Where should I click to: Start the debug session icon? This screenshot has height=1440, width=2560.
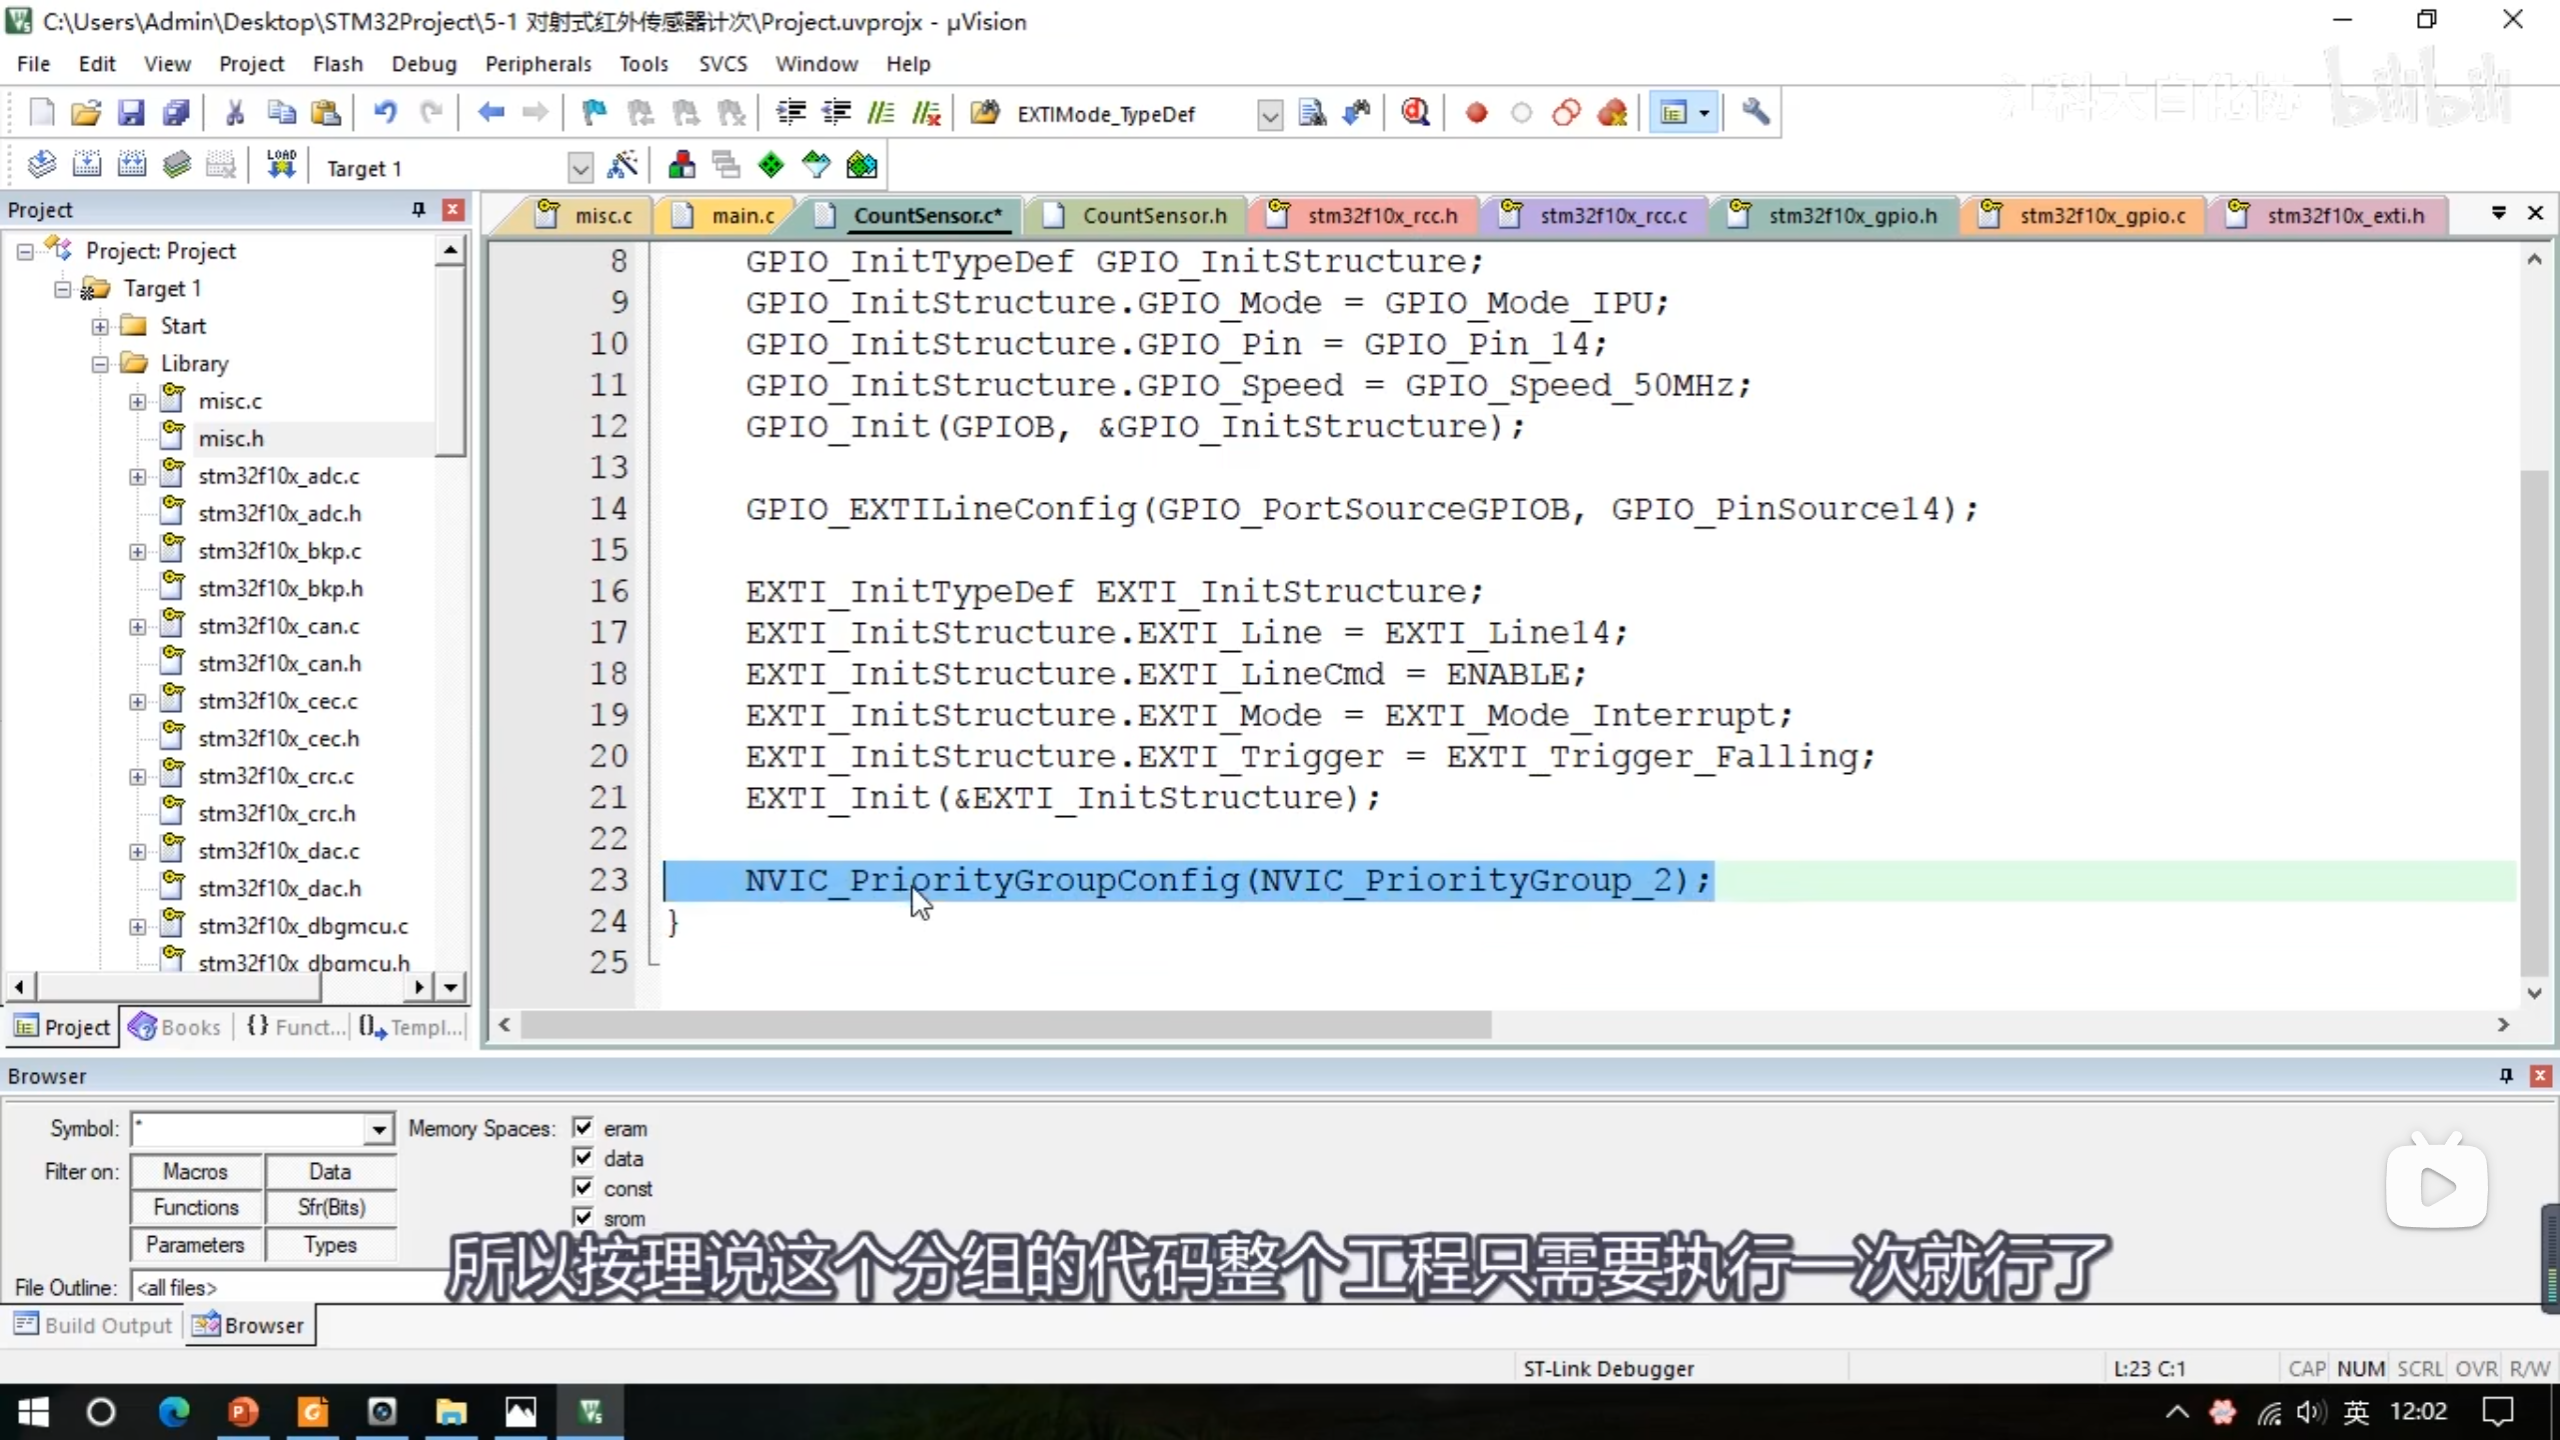tap(1414, 113)
